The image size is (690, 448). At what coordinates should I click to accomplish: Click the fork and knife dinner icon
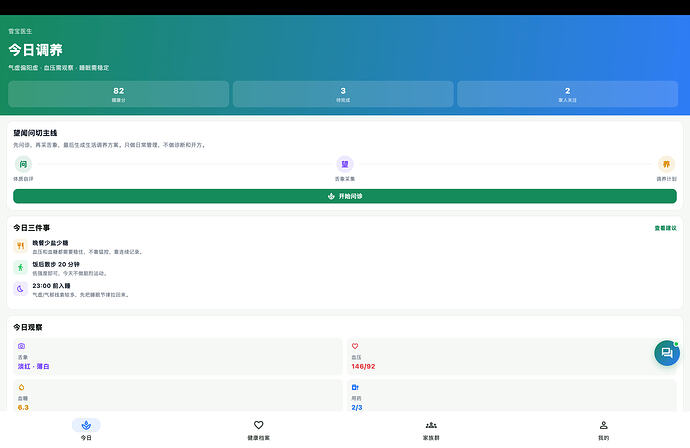(x=21, y=246)
